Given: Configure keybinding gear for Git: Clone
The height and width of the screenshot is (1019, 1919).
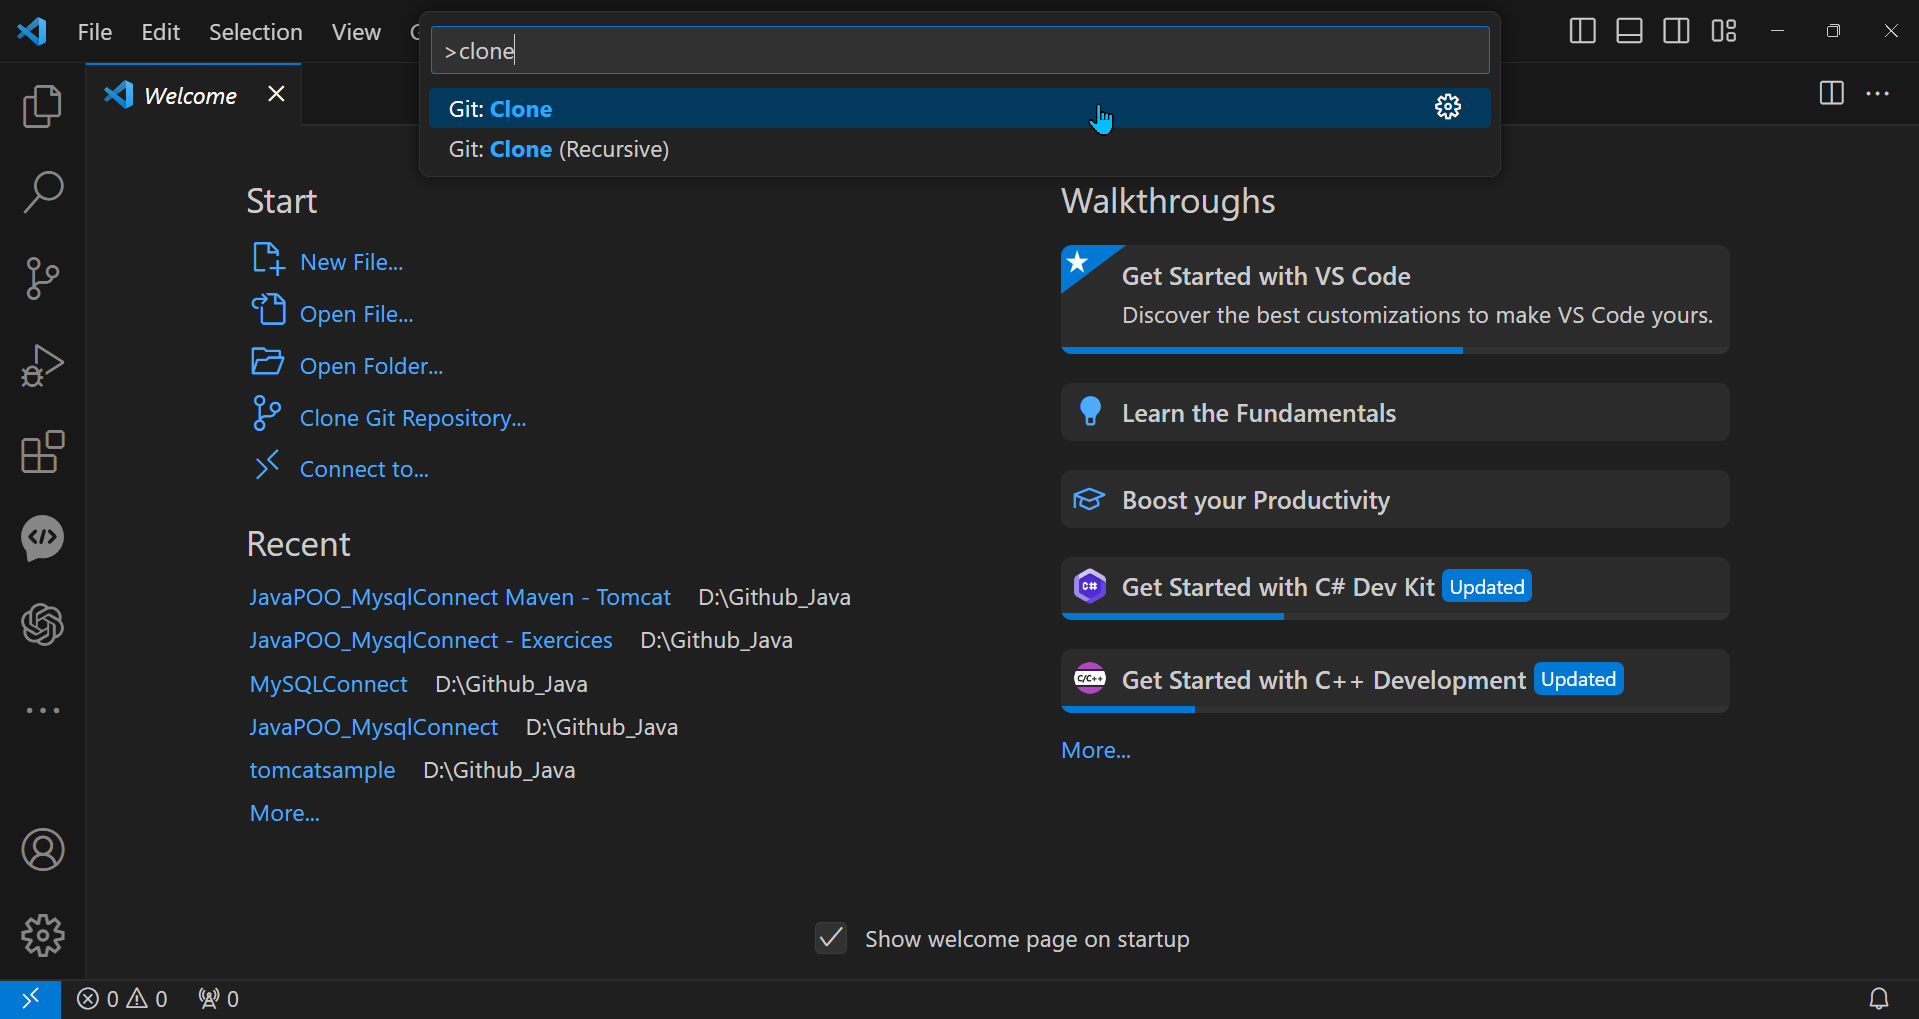Looking at the screenshot, I should click(1447, 108).
